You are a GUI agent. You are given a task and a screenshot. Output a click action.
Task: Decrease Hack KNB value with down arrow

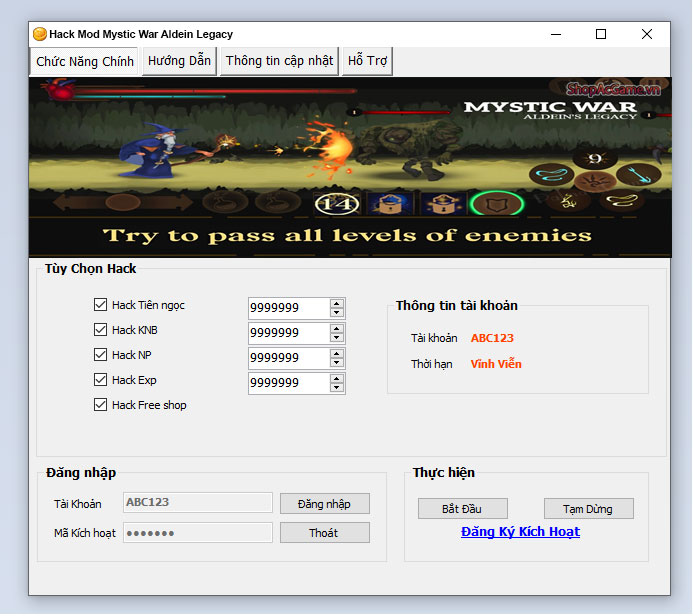(337, 338)
